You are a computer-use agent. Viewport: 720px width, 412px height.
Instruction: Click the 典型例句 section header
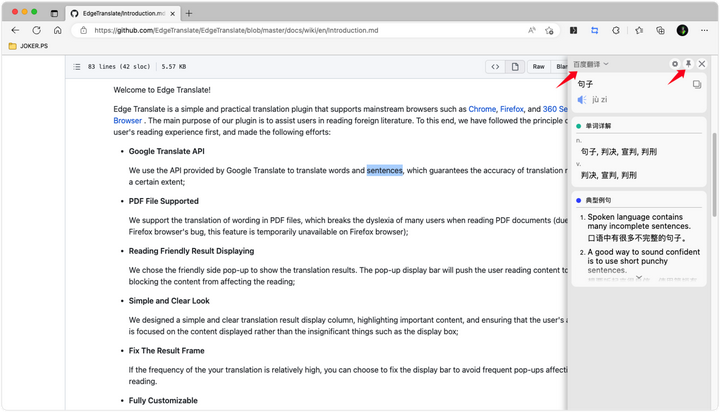pyautogui.click(x=598, y=200)
